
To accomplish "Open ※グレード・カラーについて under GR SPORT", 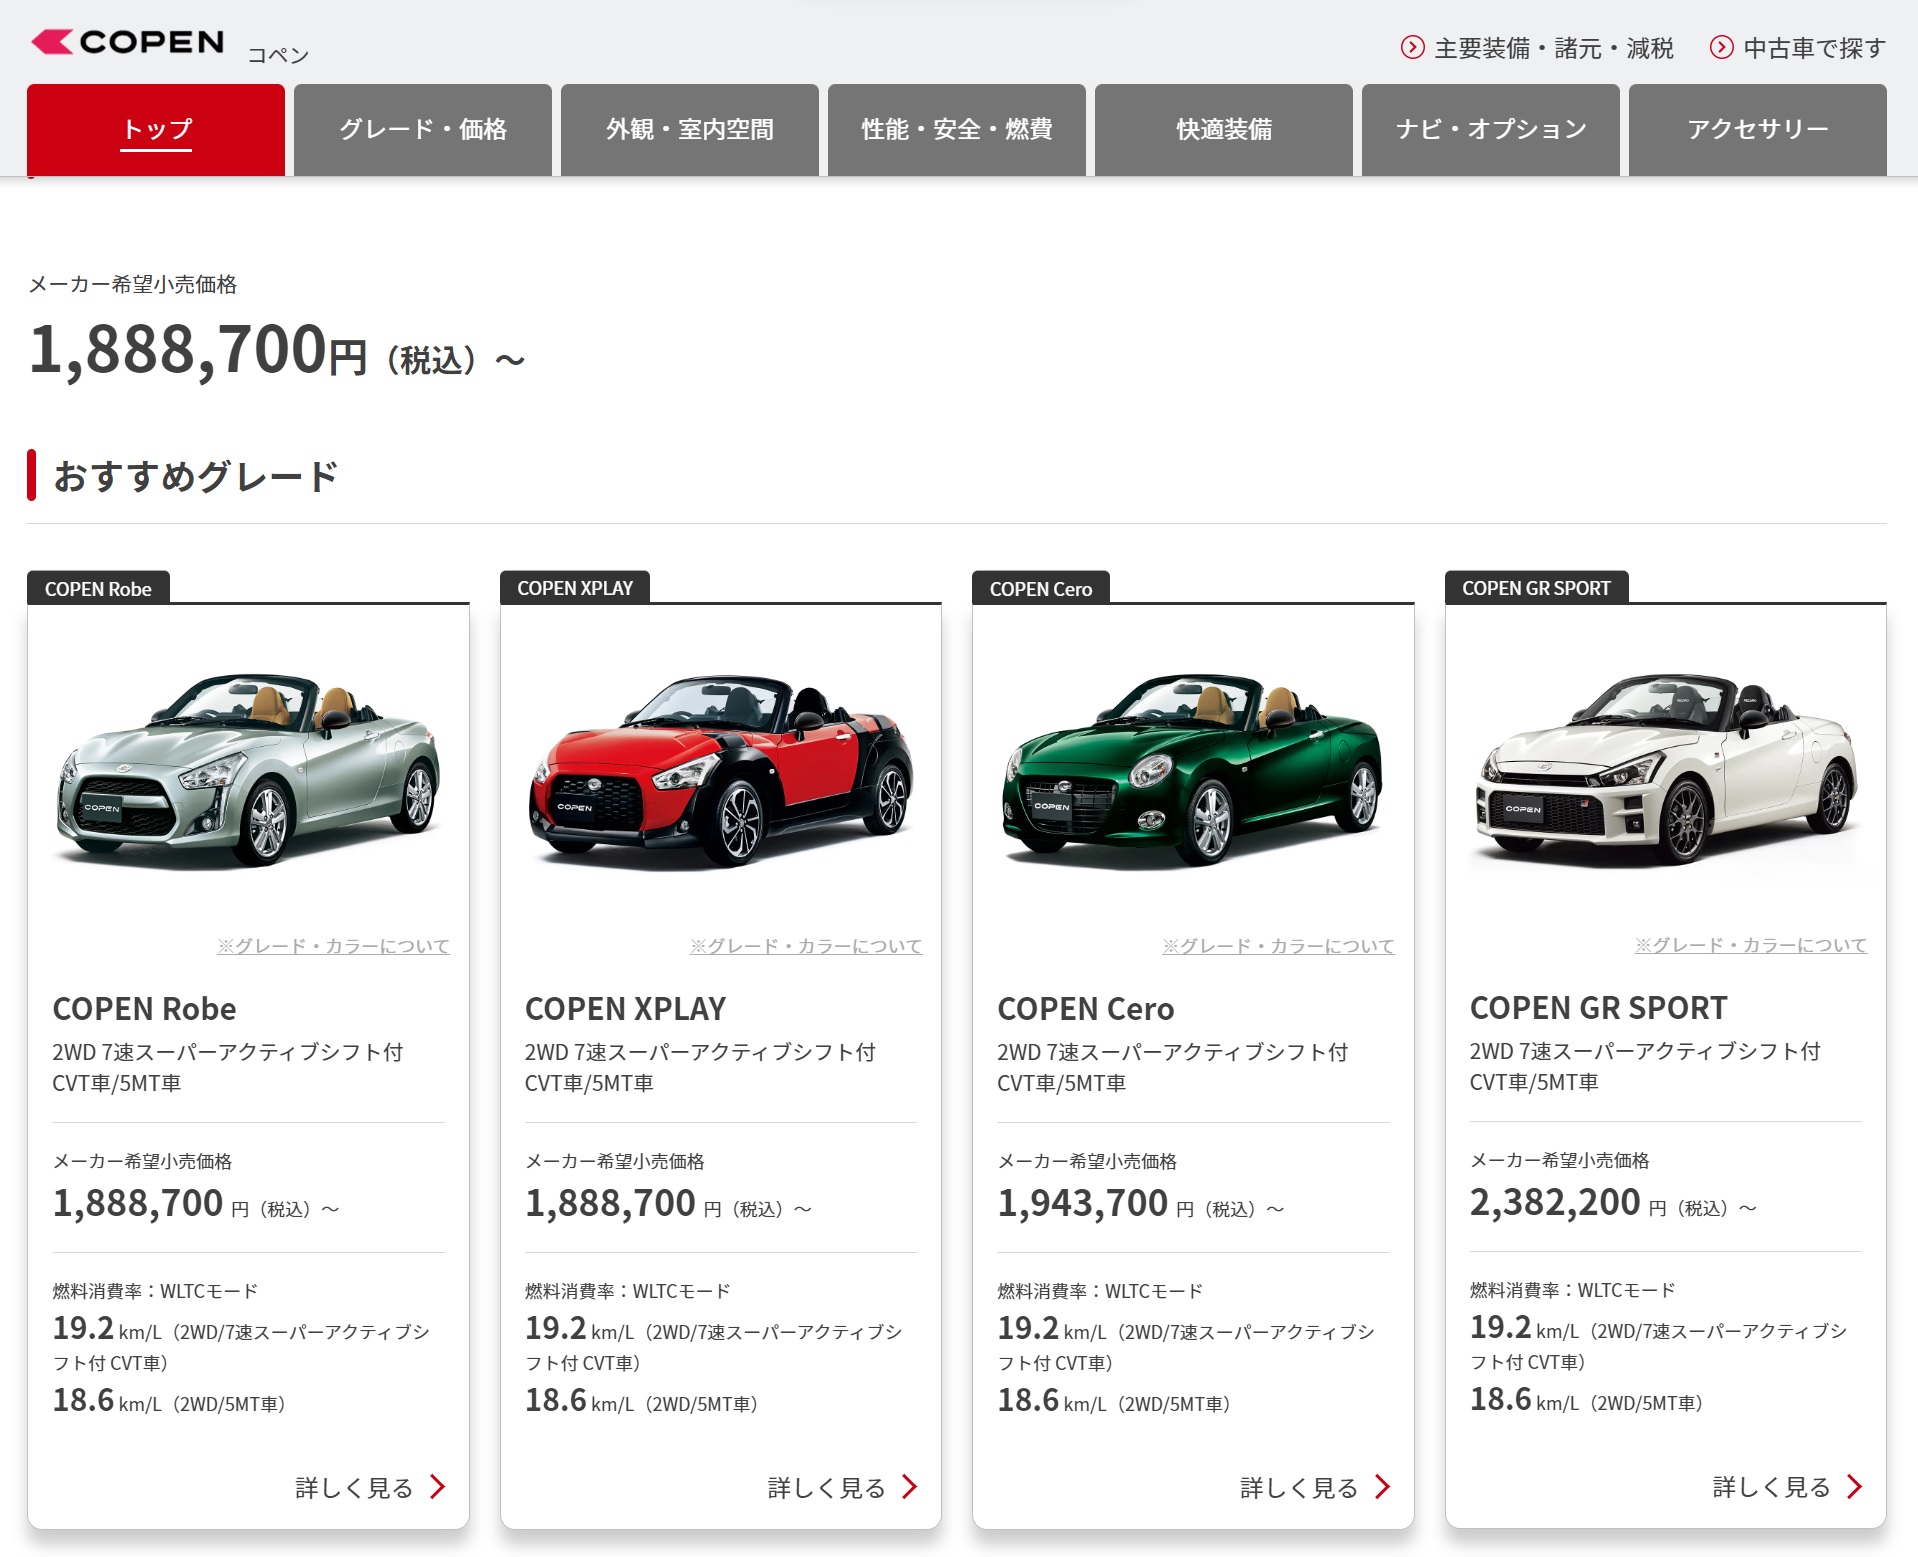I will (x=1751, y=945).
